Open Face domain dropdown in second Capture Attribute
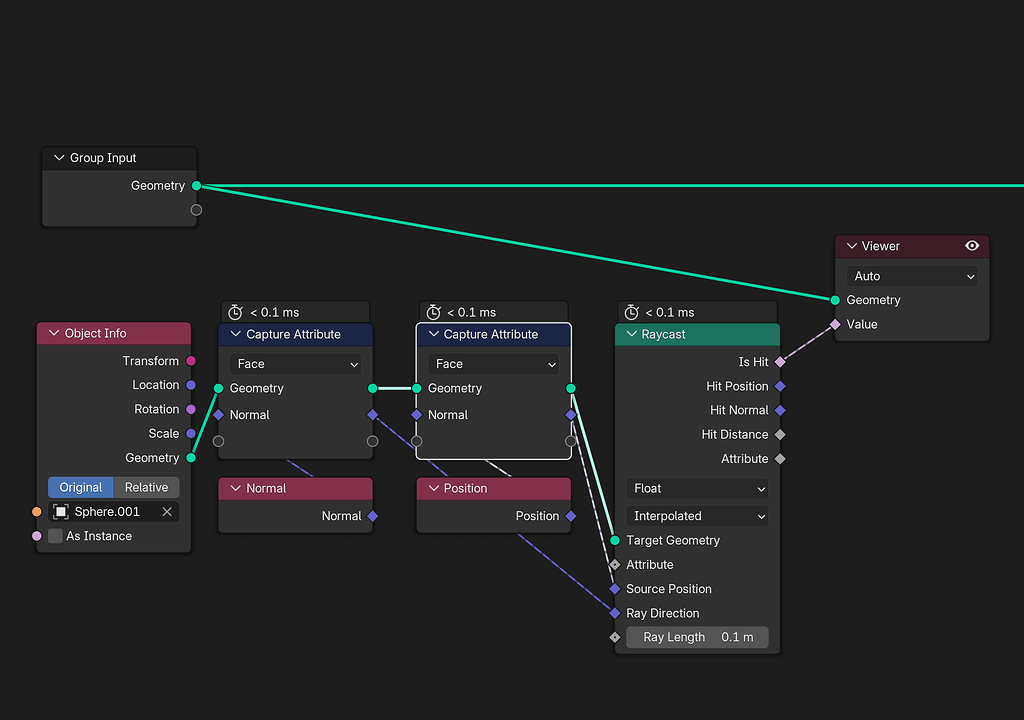The width and height of the screenshot is (1024, 720). click(x=494, y=364)
